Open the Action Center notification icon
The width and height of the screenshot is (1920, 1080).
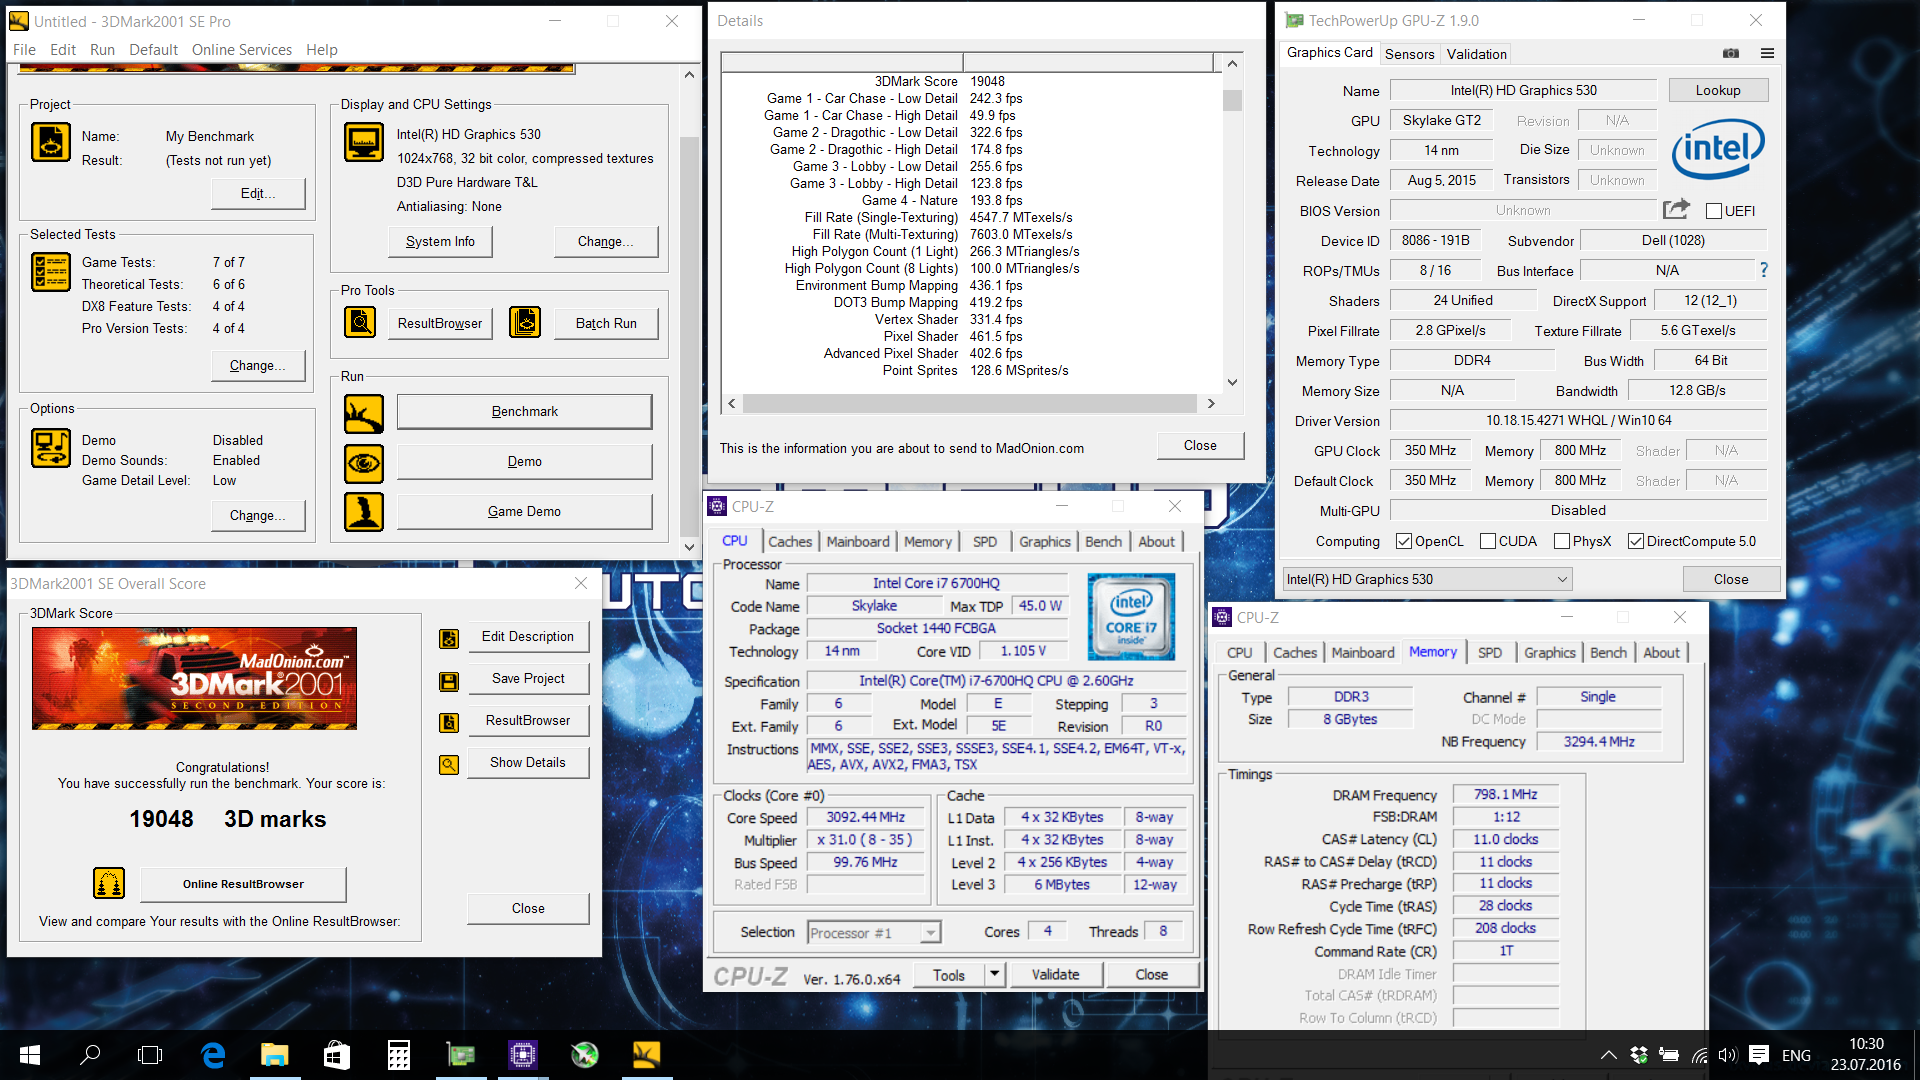point(1759,1055)
